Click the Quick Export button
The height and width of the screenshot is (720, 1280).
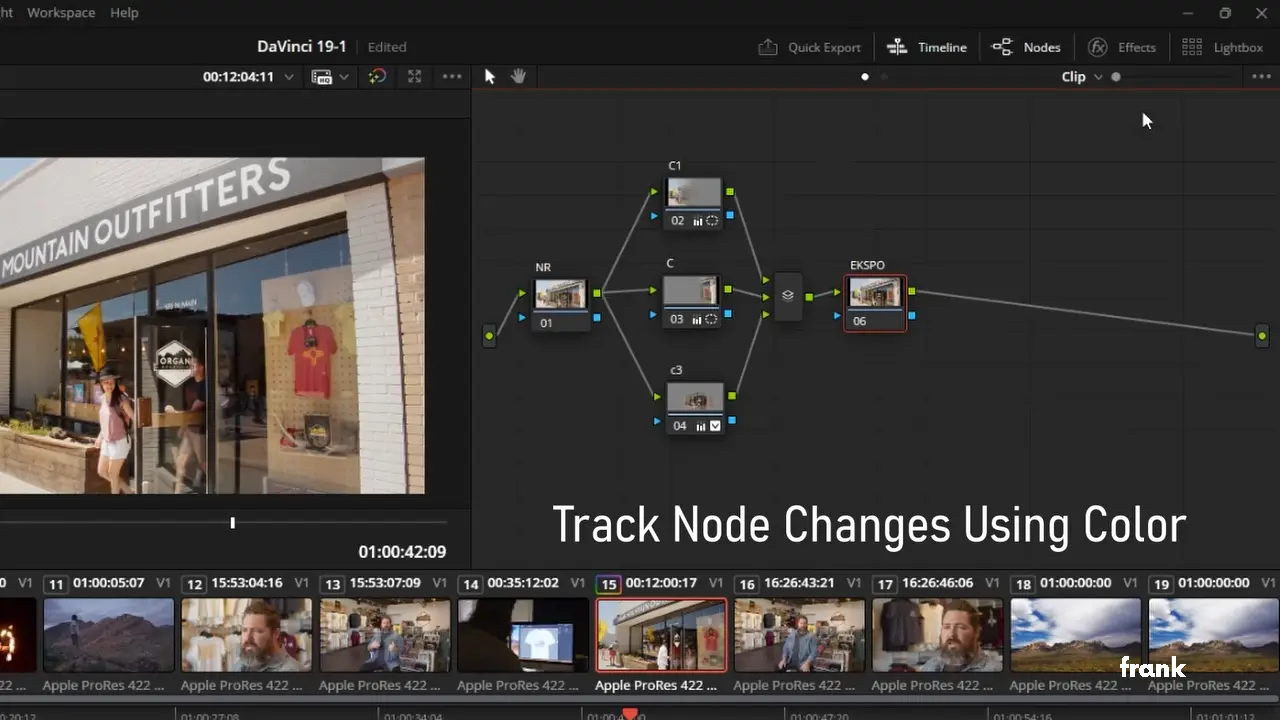809,47
